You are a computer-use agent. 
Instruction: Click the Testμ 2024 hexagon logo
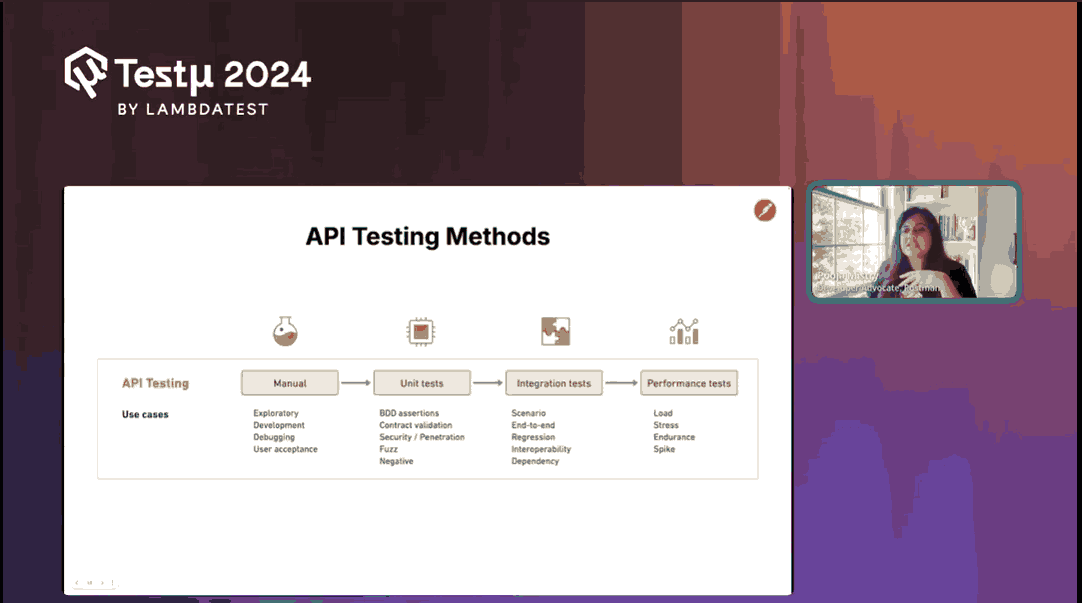[87, 71]
